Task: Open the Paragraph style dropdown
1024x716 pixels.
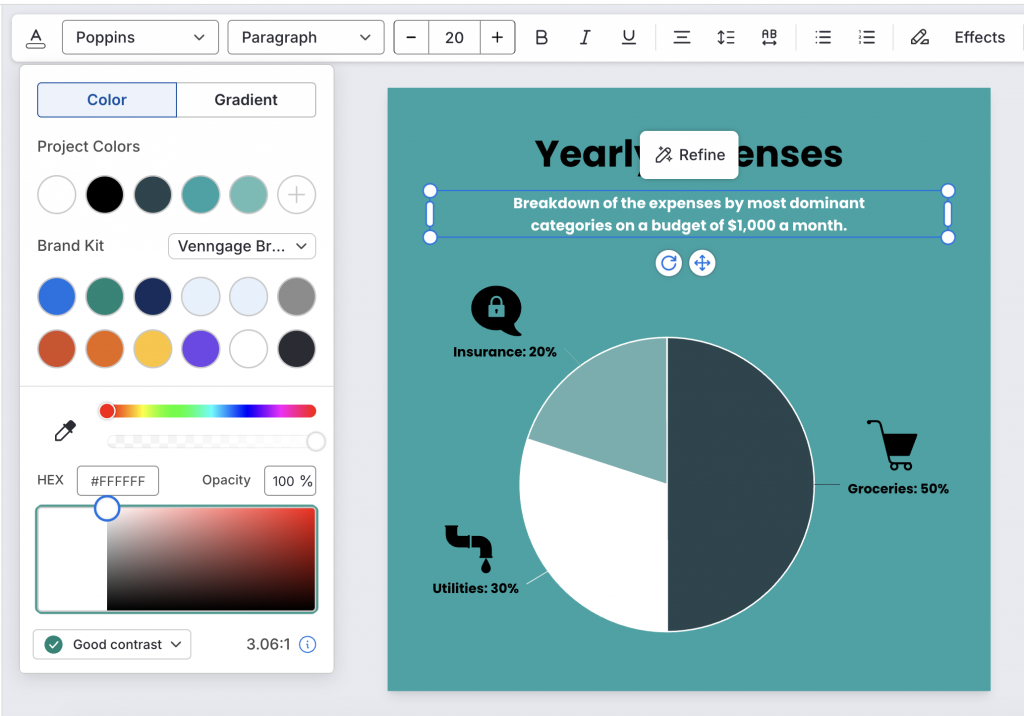Action: coord(306,37)
